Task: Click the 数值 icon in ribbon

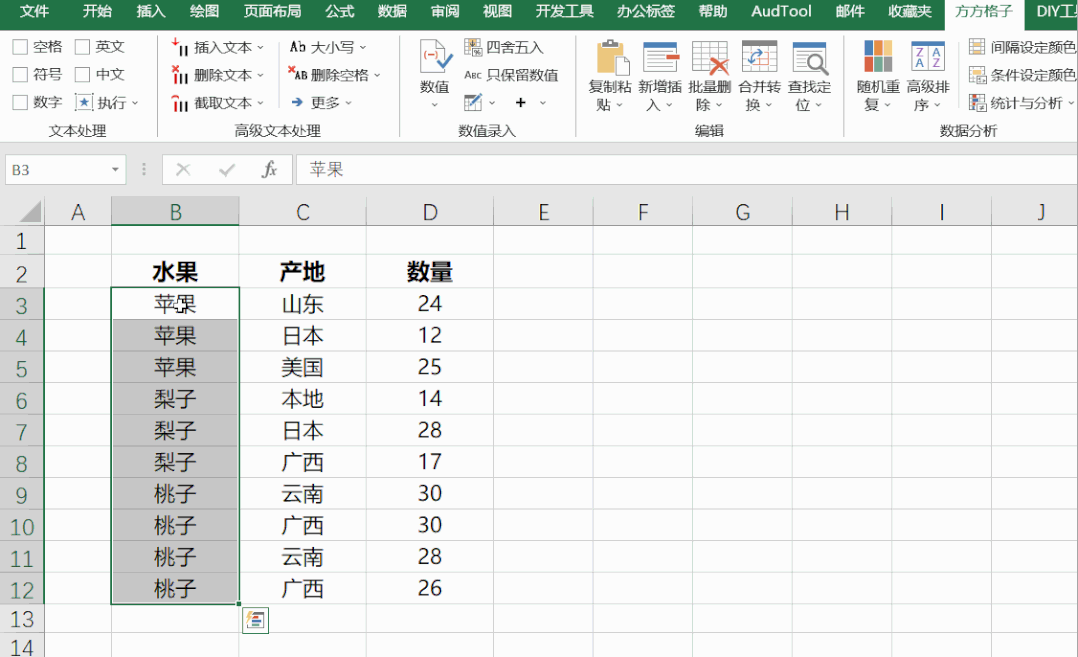Action: click(x=434, y=58)
